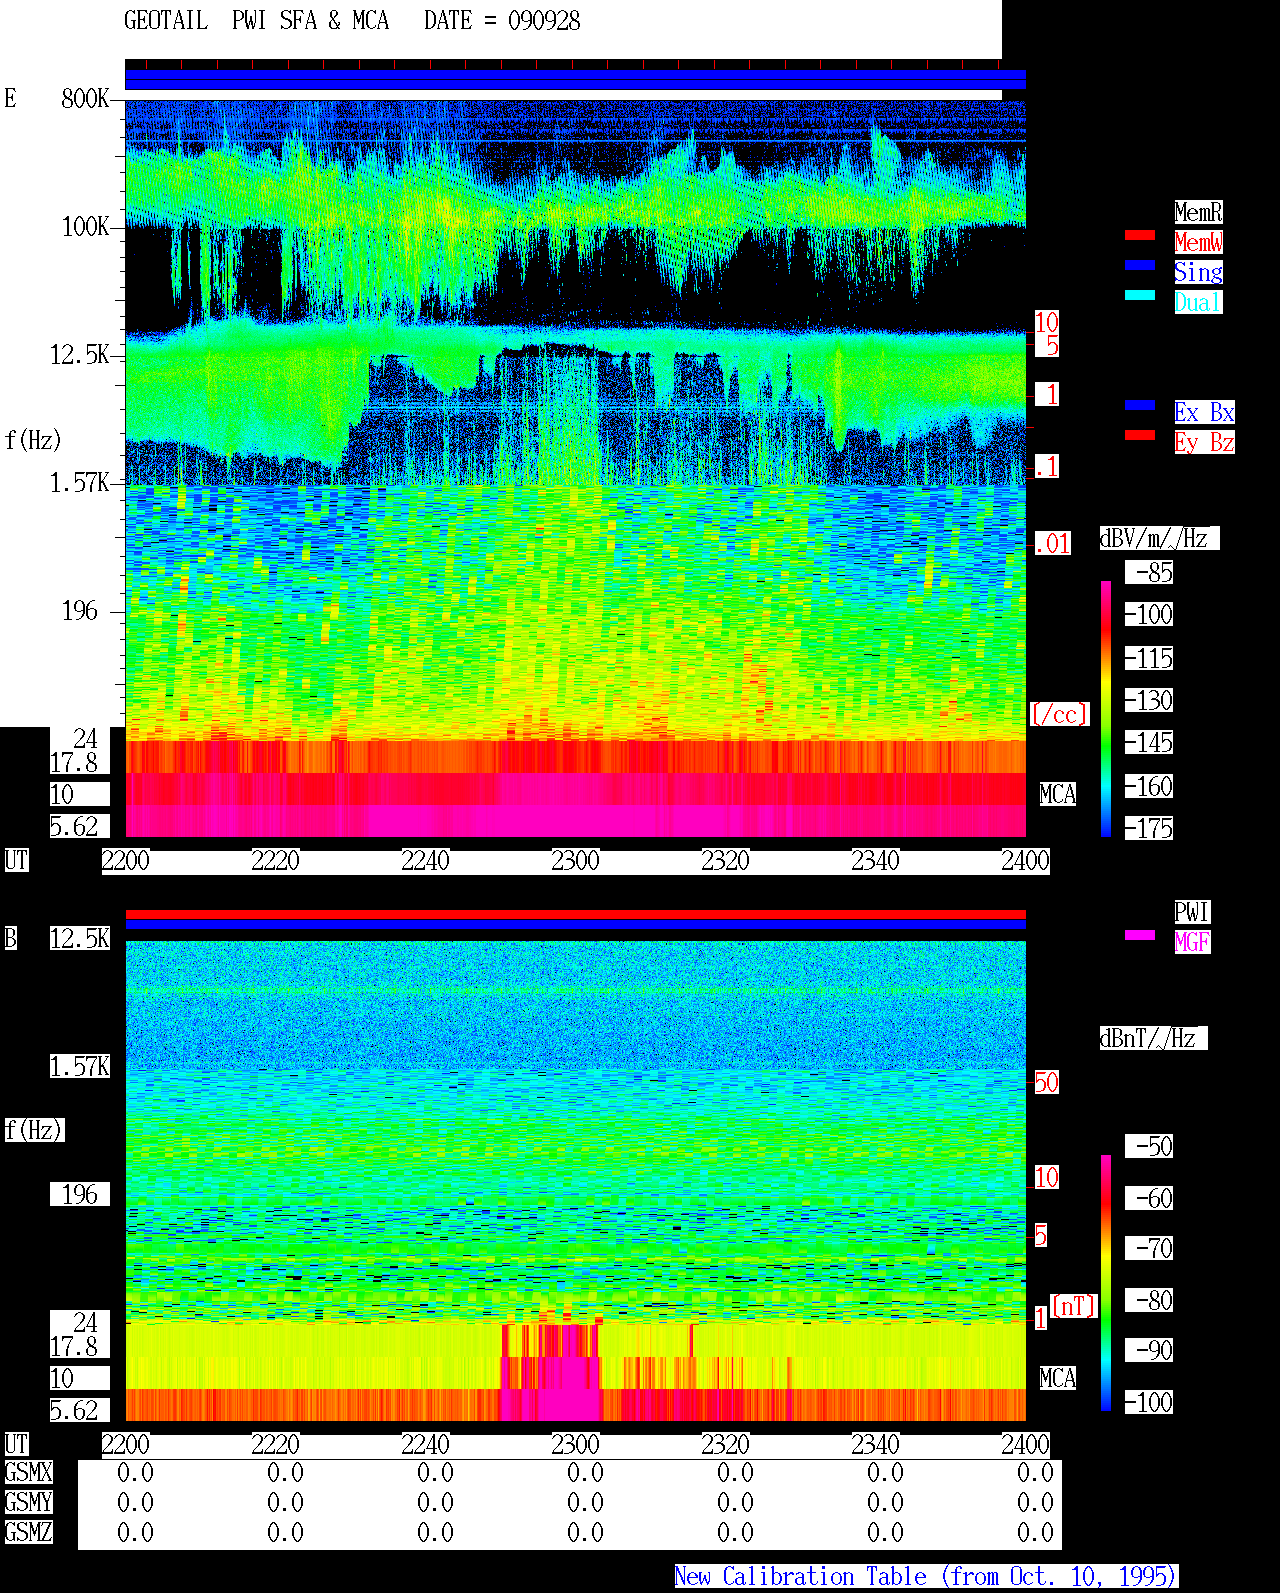Click the DATE = 090928 text
This screenshot has height=1593, width=1280.
point(502,21)
